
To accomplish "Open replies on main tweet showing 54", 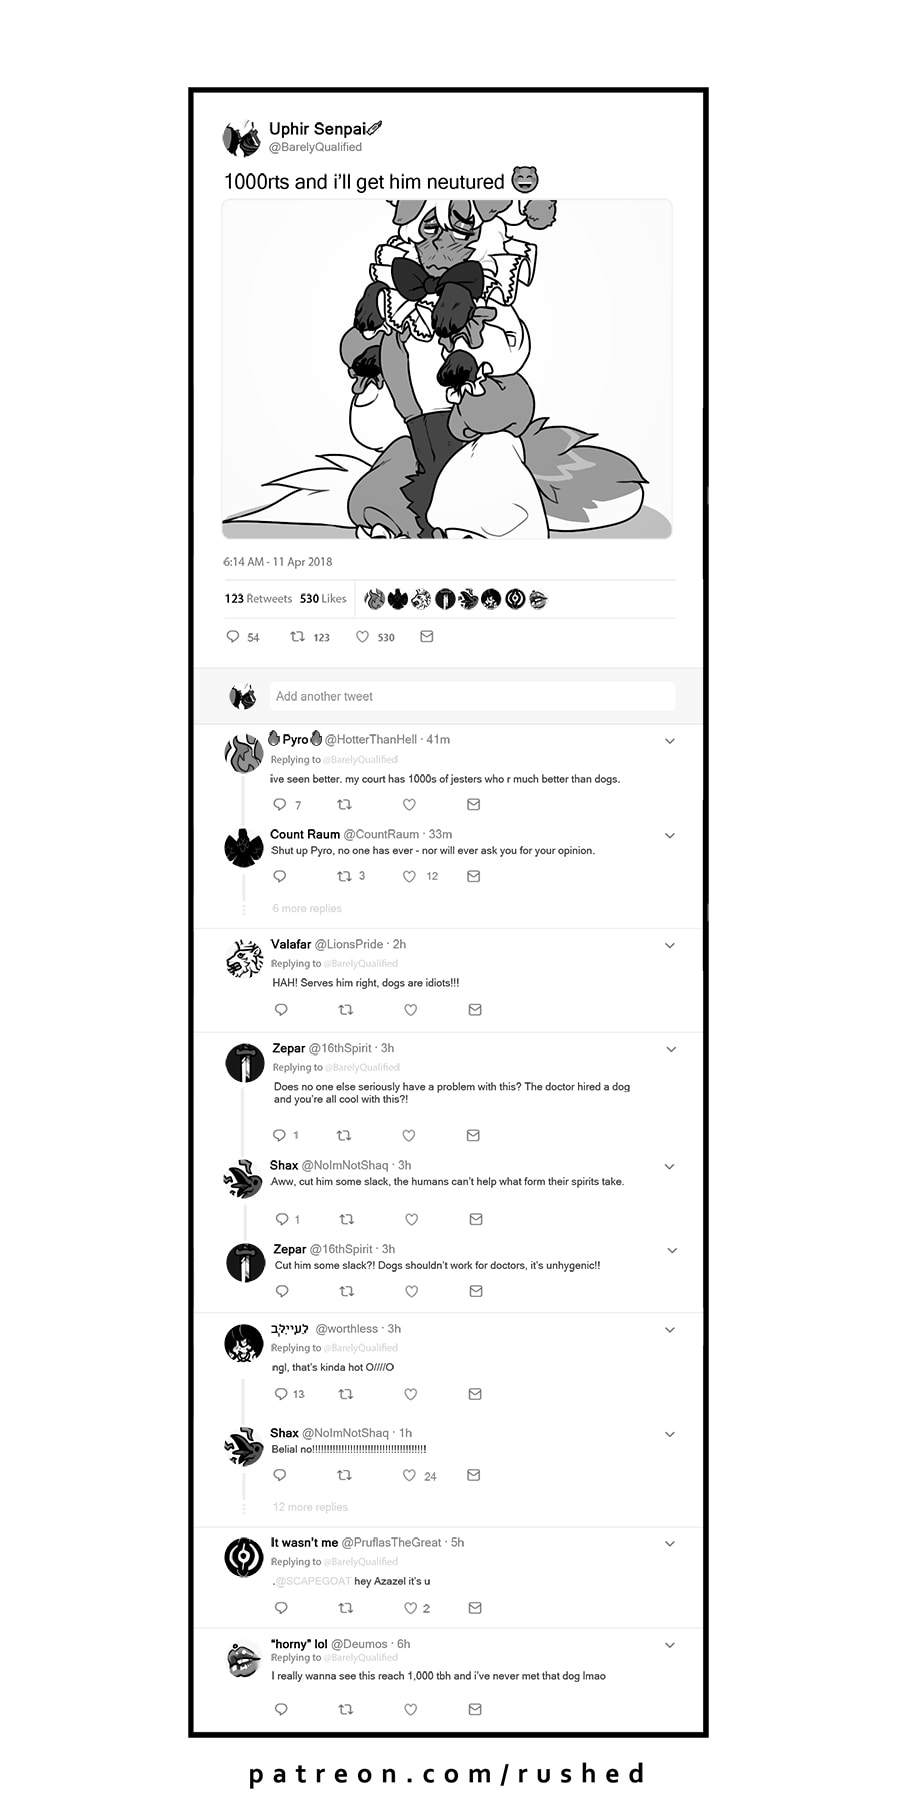I will (x=233, y=637).
